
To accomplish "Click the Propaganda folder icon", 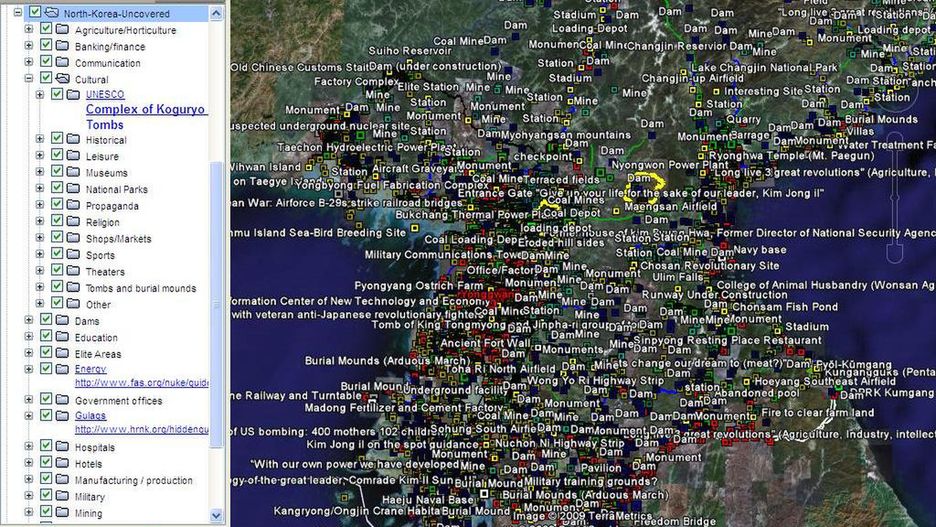I will tap(73, 205).
